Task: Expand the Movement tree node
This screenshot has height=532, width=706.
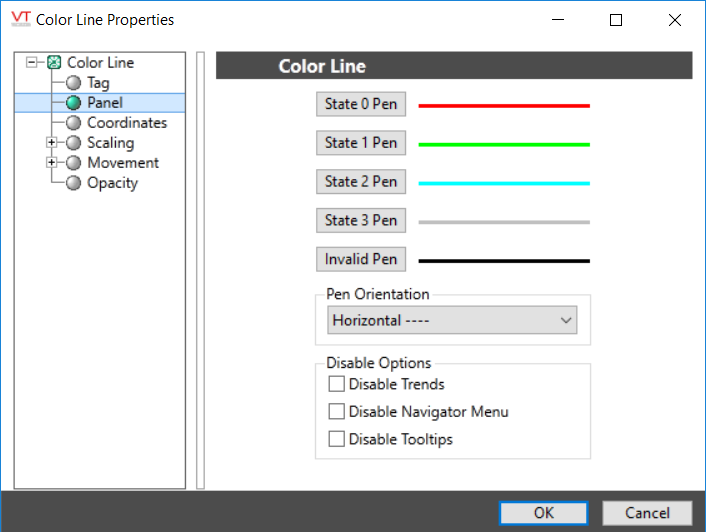Action: [52, 163]
